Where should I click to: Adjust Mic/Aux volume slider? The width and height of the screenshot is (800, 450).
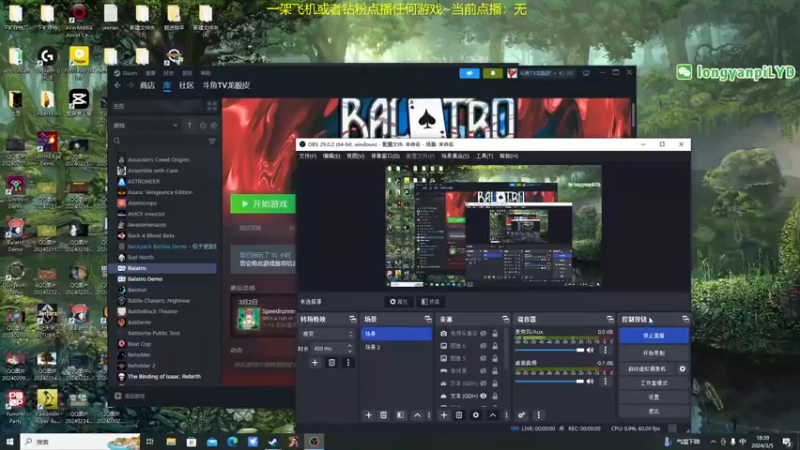coord(549,350)
